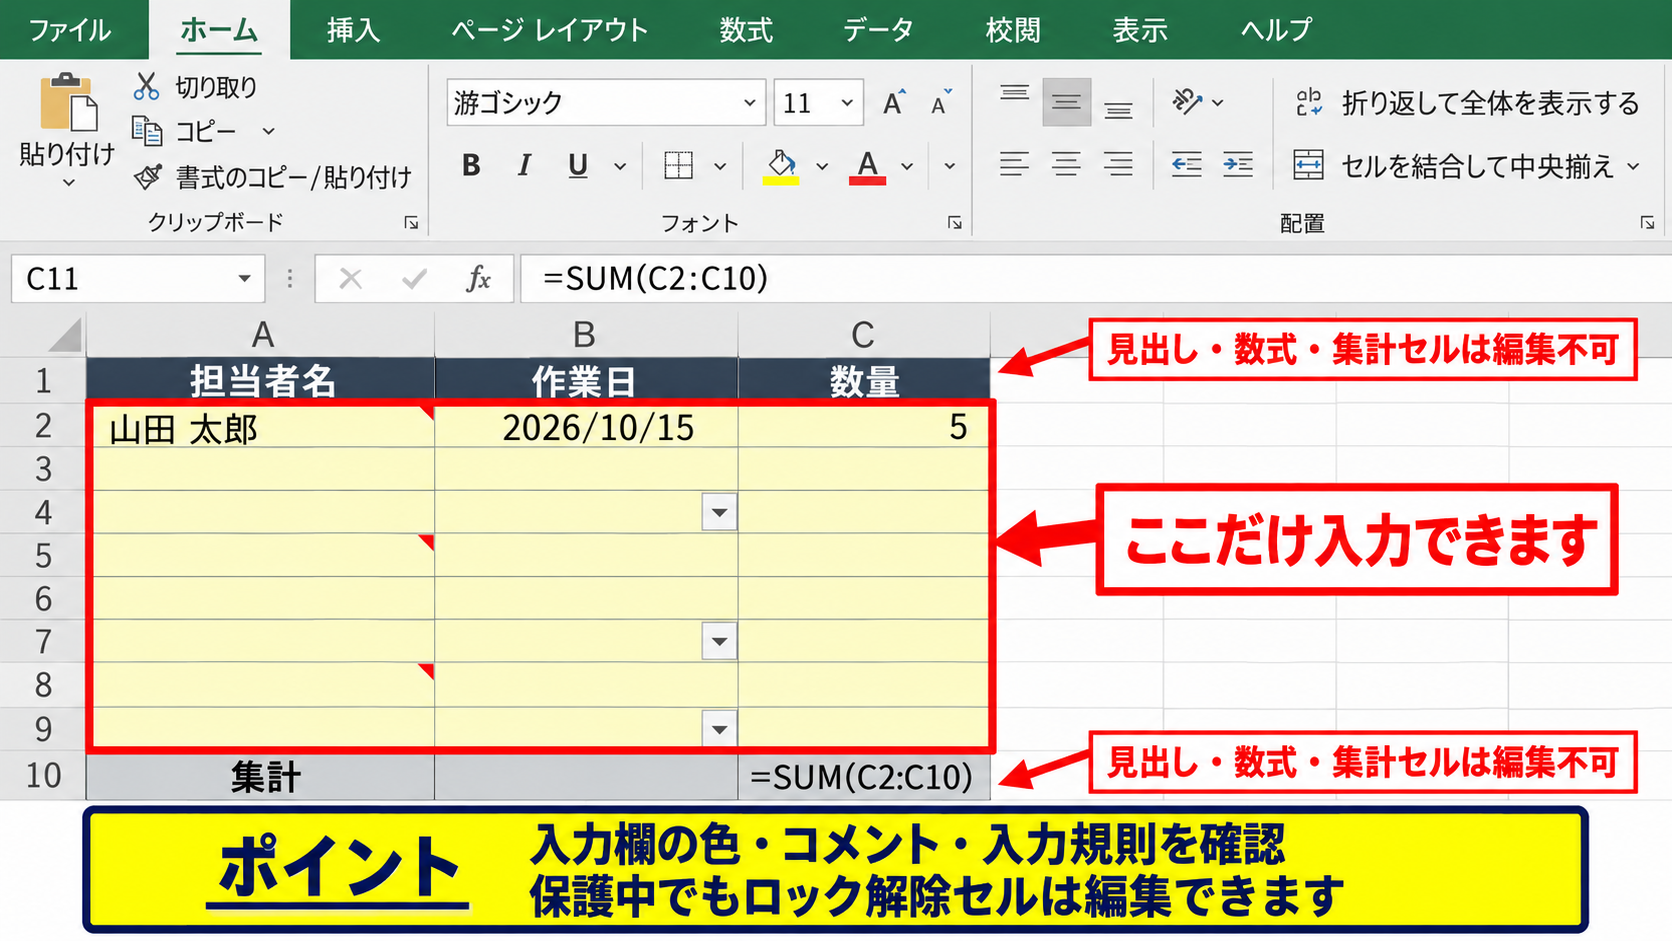Open the validation dropdown in row 4
1672x941 pixels.
click(719, 513)
